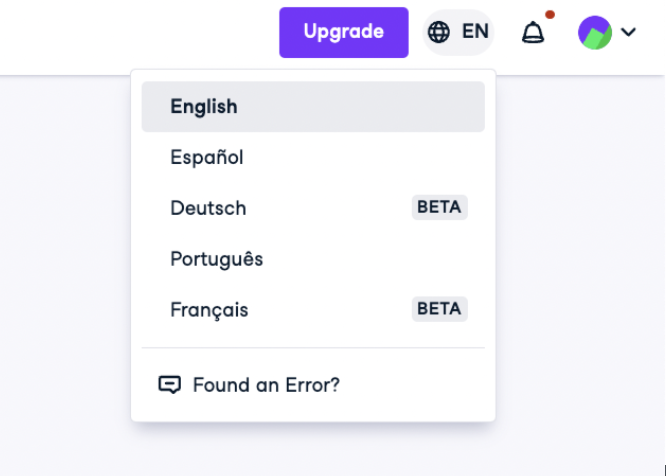Click the green shape inside the avatar

[598, 38]
